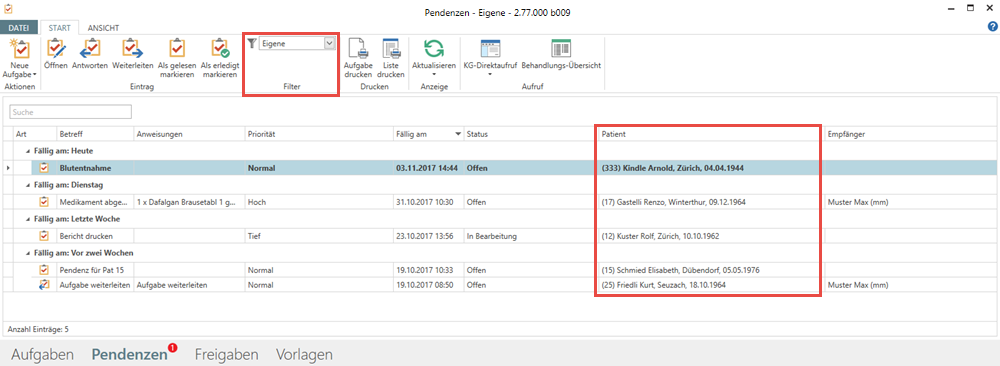Collapse the 'Fällig am: Dienstag' group
The image size is (1000, 366).
pos(27,185)
